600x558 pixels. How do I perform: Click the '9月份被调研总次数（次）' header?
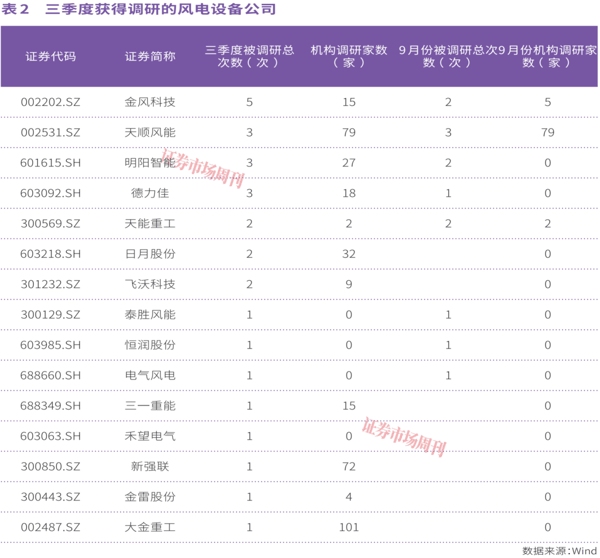(x=448, y=56)
